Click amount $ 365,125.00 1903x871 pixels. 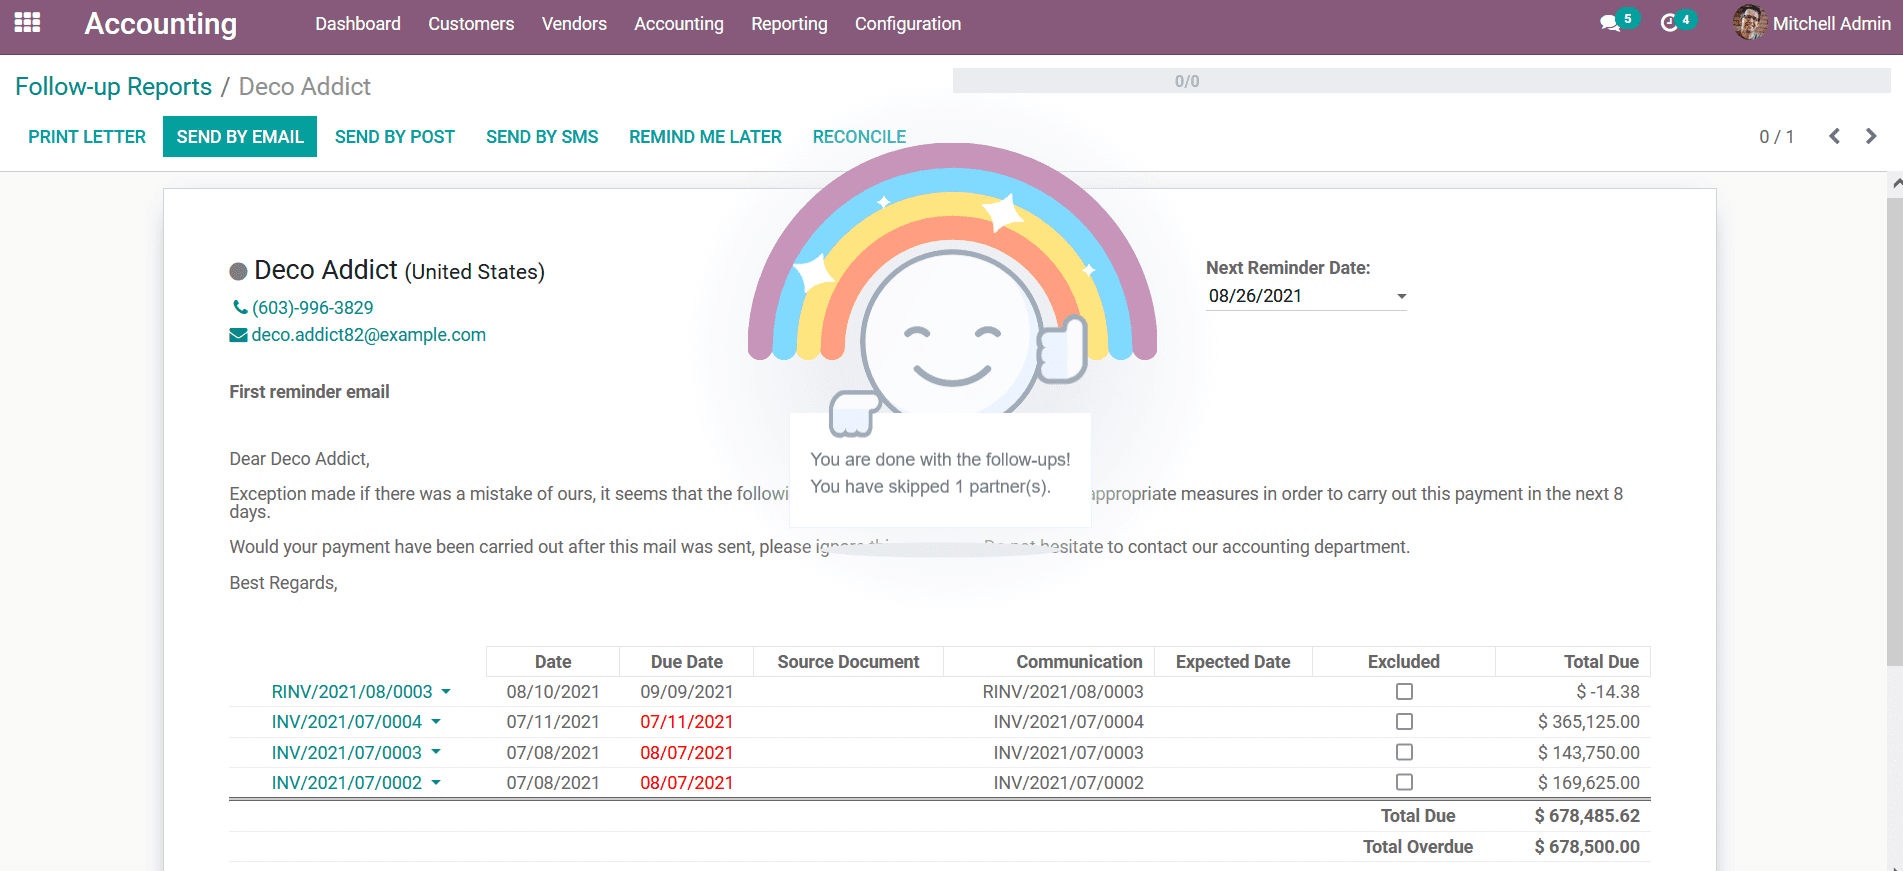click(1589, 721)
